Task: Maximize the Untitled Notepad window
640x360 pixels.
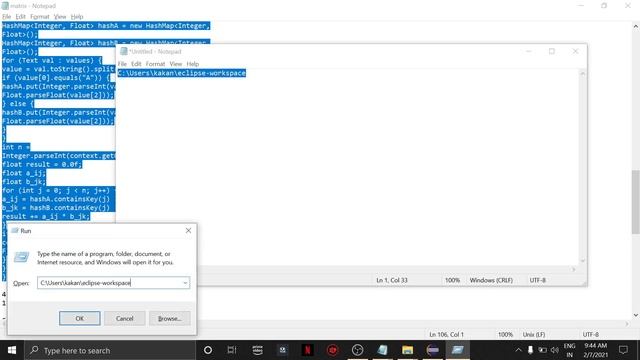Action: 552,51
